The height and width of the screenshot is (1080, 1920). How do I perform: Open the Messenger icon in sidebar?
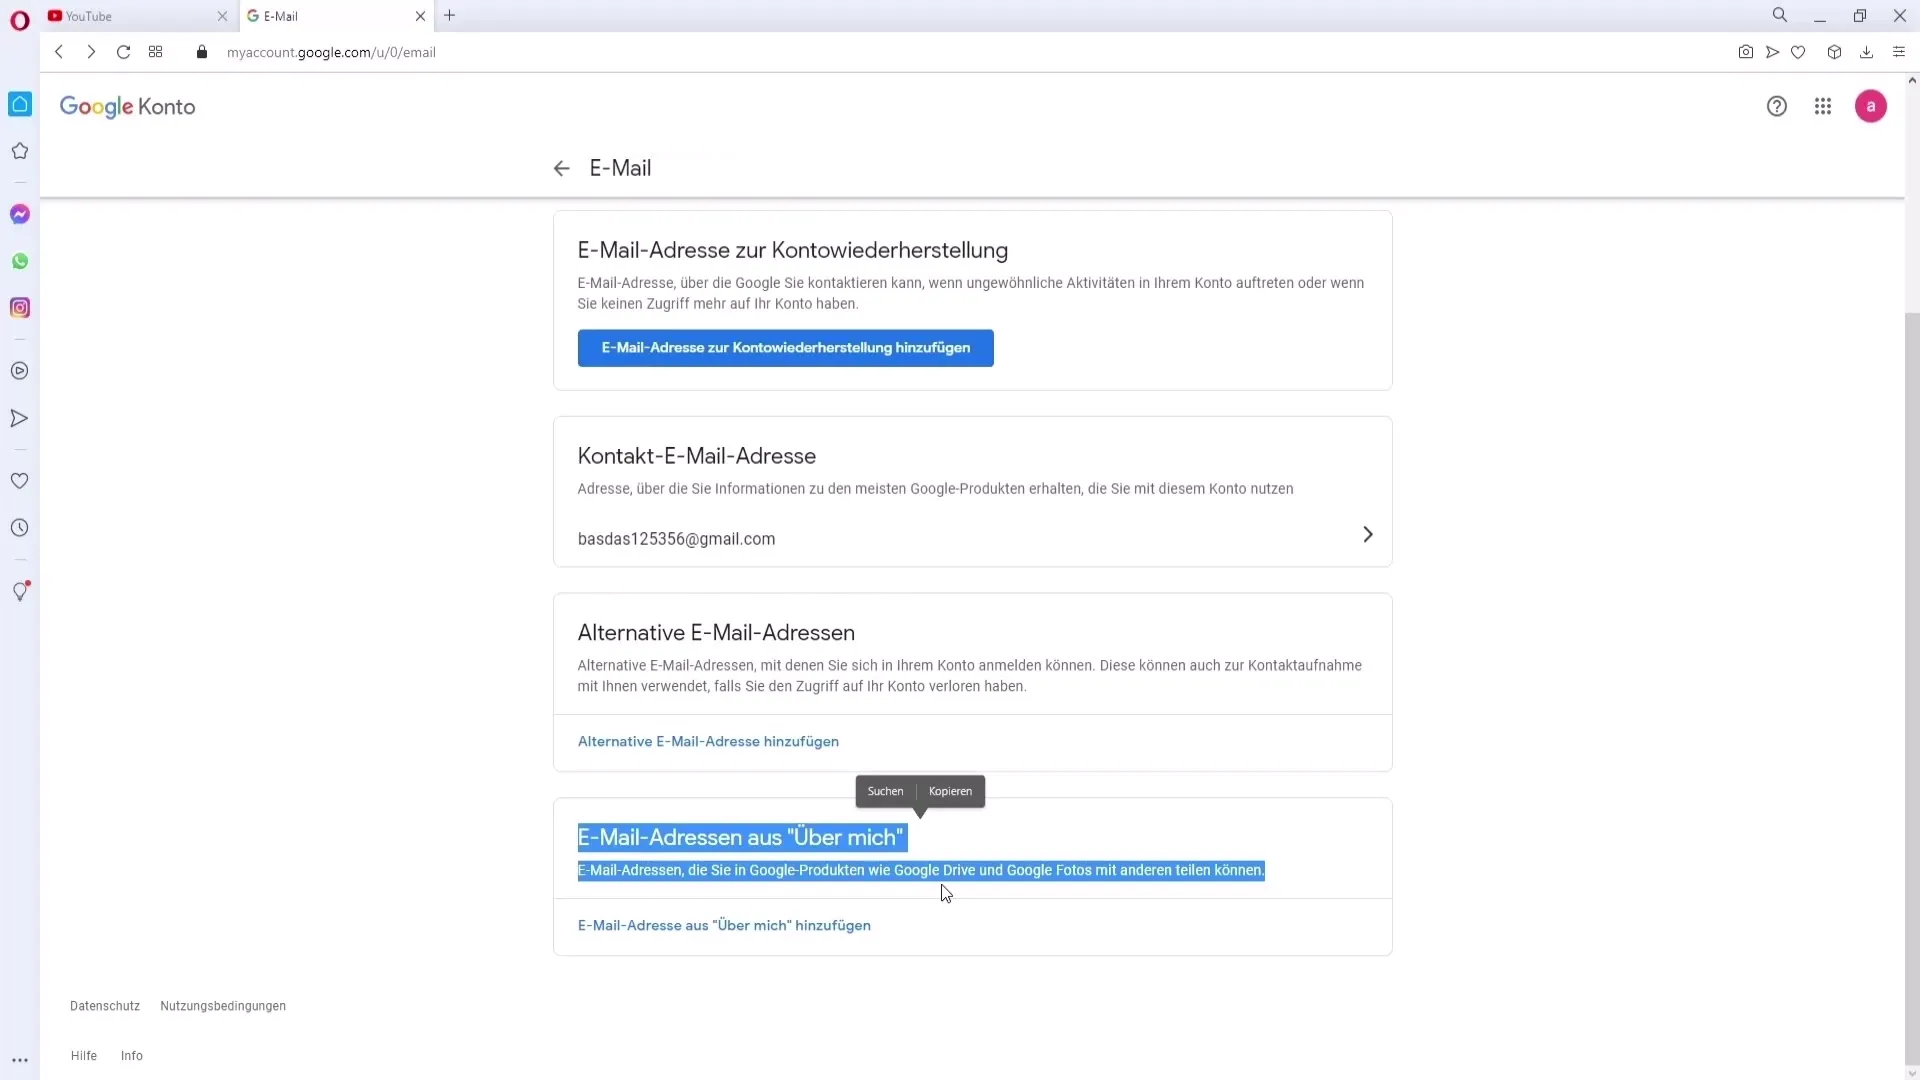tap(20, 214)
